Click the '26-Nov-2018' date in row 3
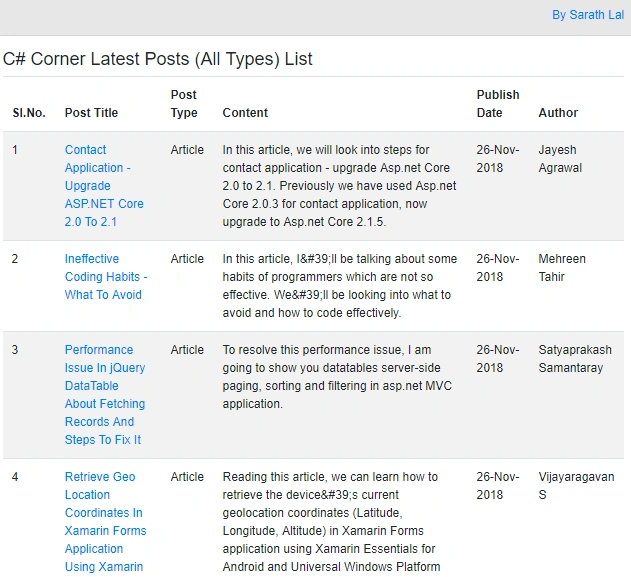Image resolution: width=631 pixels, height=577 pixels. pyautogui.click(x=498, y=359)
